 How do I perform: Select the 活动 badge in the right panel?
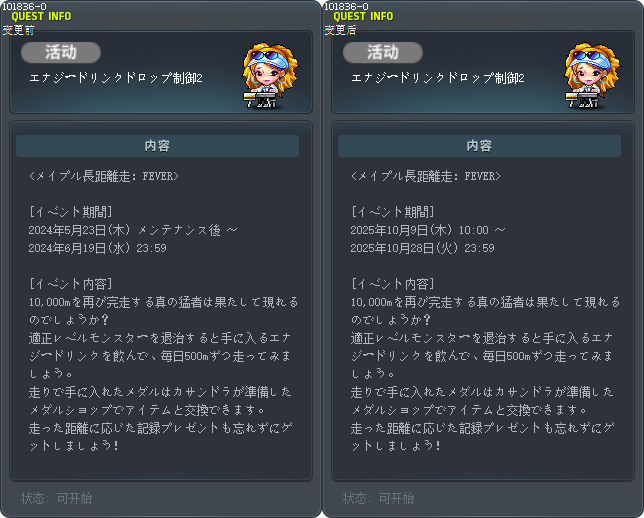383,53
